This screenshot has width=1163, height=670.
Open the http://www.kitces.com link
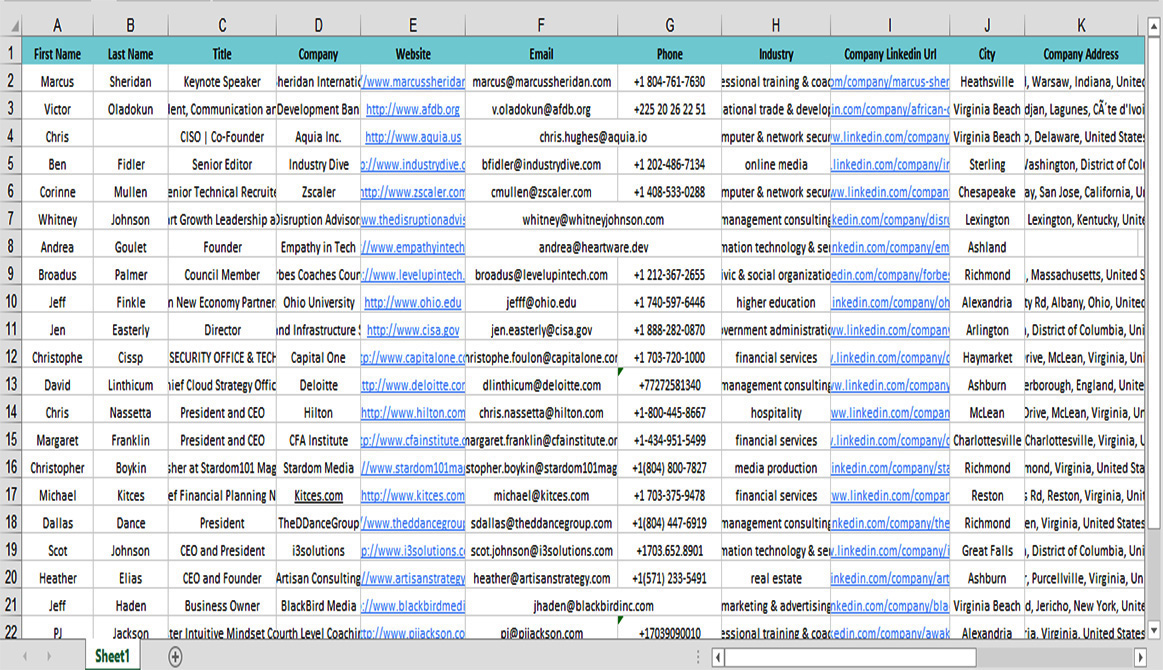(413, 495)
